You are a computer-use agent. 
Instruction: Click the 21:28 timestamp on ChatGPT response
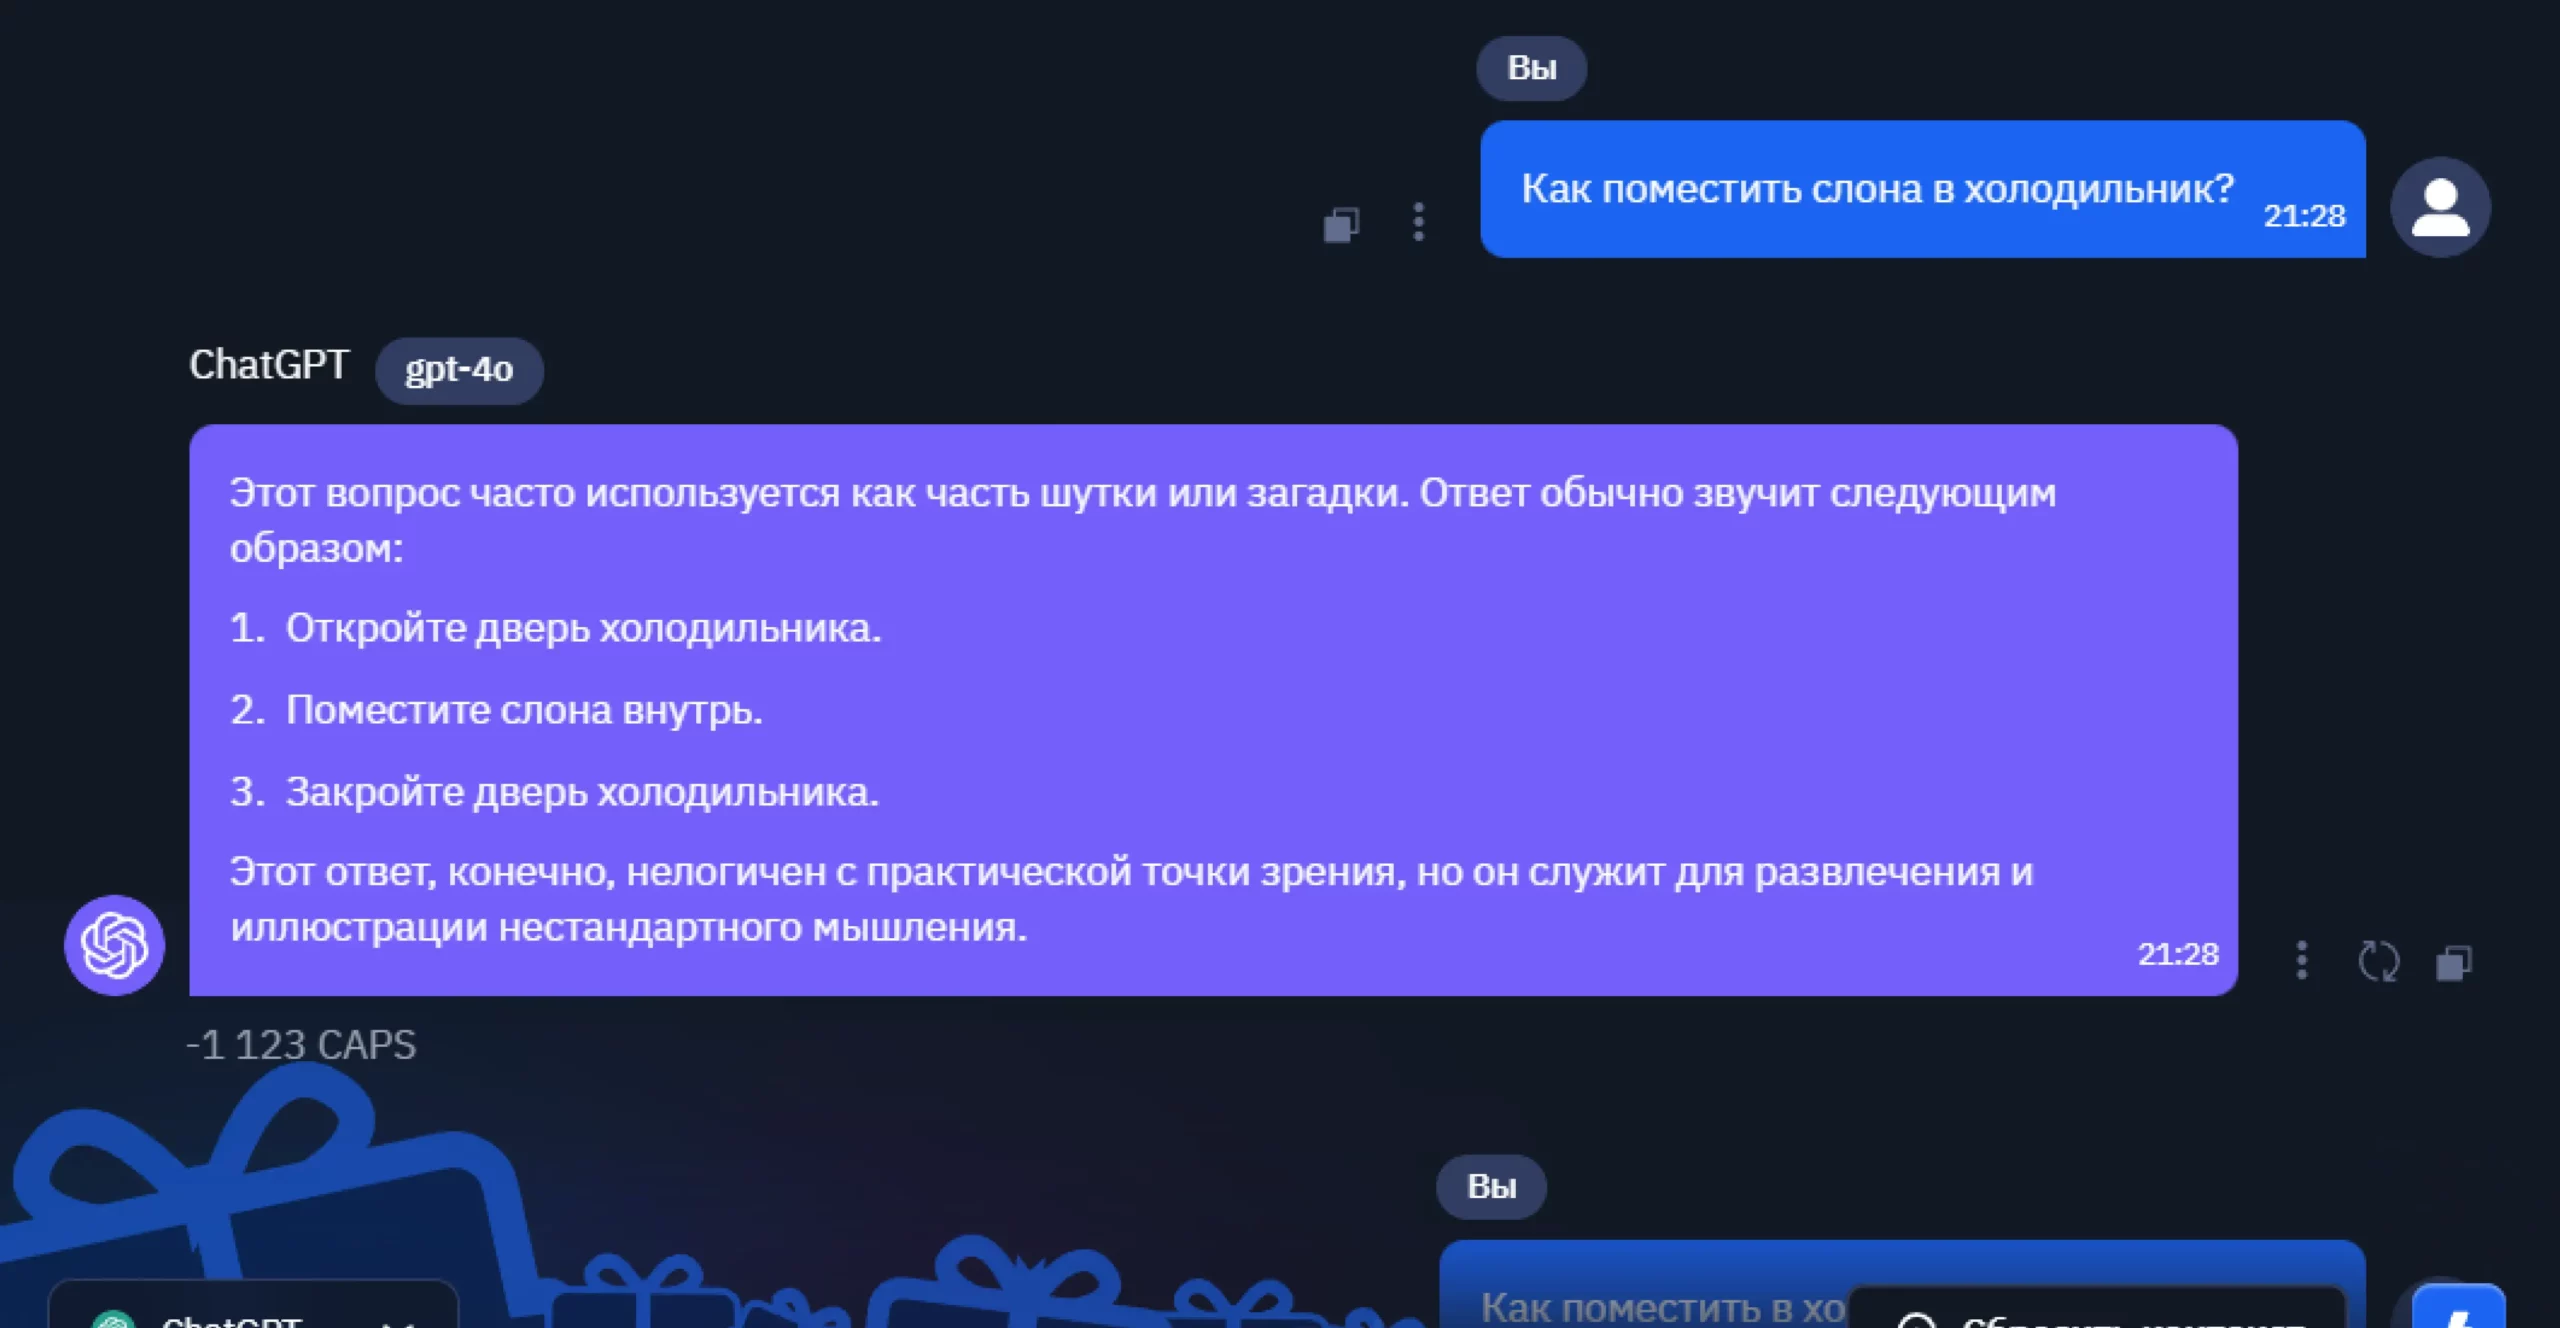2177,954
